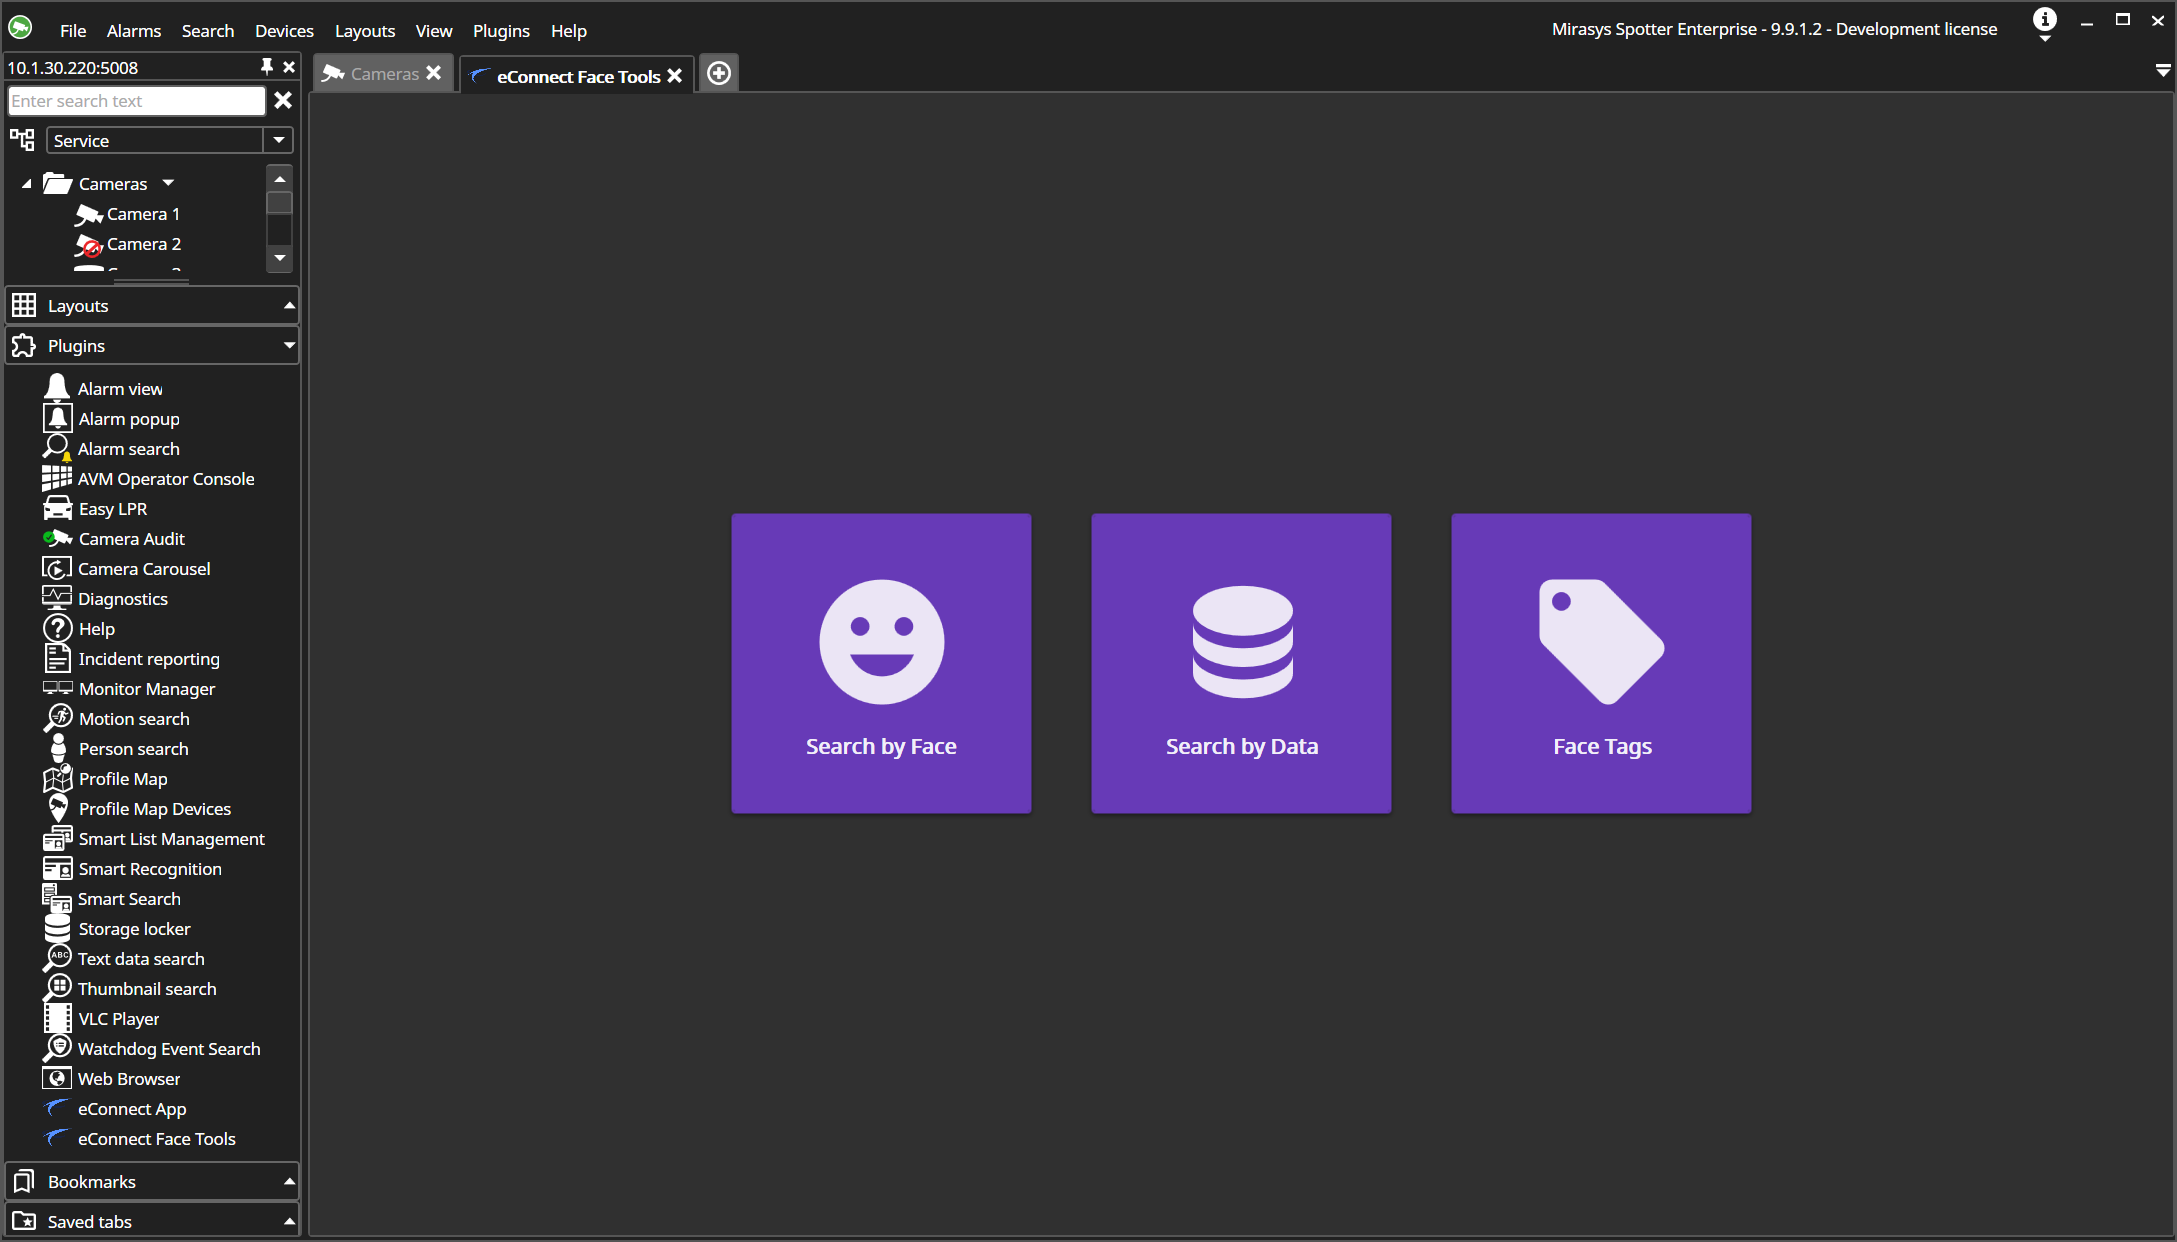Launch the Alarm search plugin icon
This screenshot has height=1242, width=2177.
point(57,448)
